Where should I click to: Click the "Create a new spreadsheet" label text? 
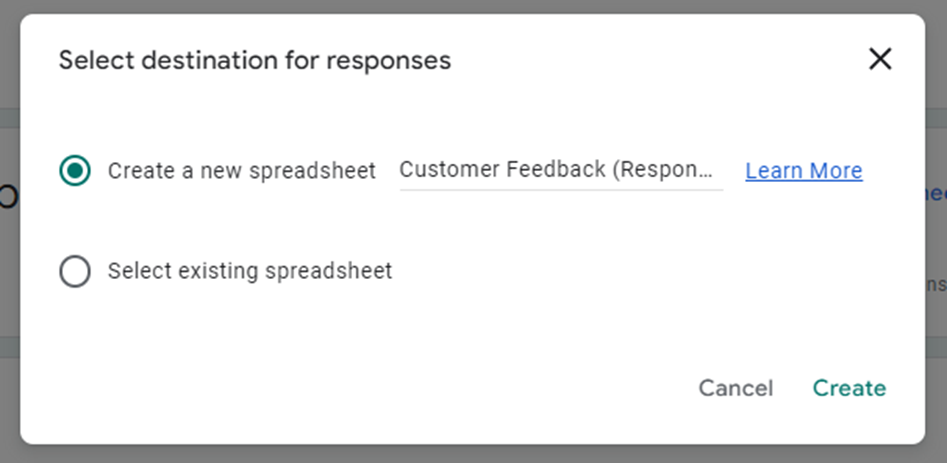pos(242,171)
